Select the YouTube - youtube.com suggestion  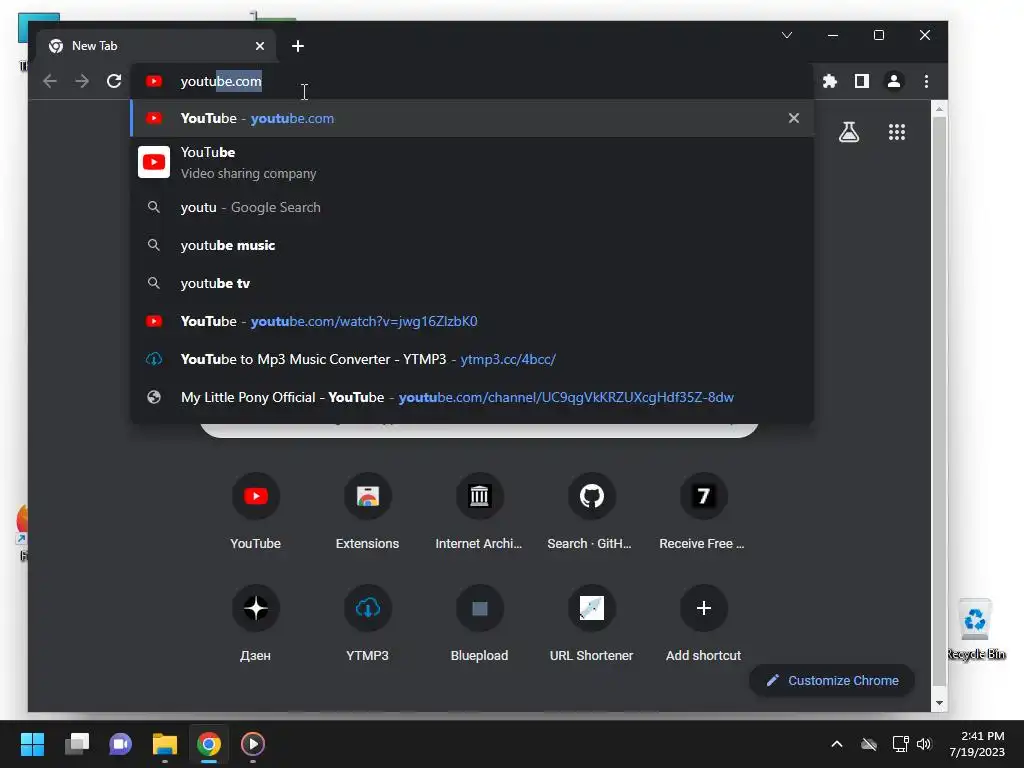472,118
